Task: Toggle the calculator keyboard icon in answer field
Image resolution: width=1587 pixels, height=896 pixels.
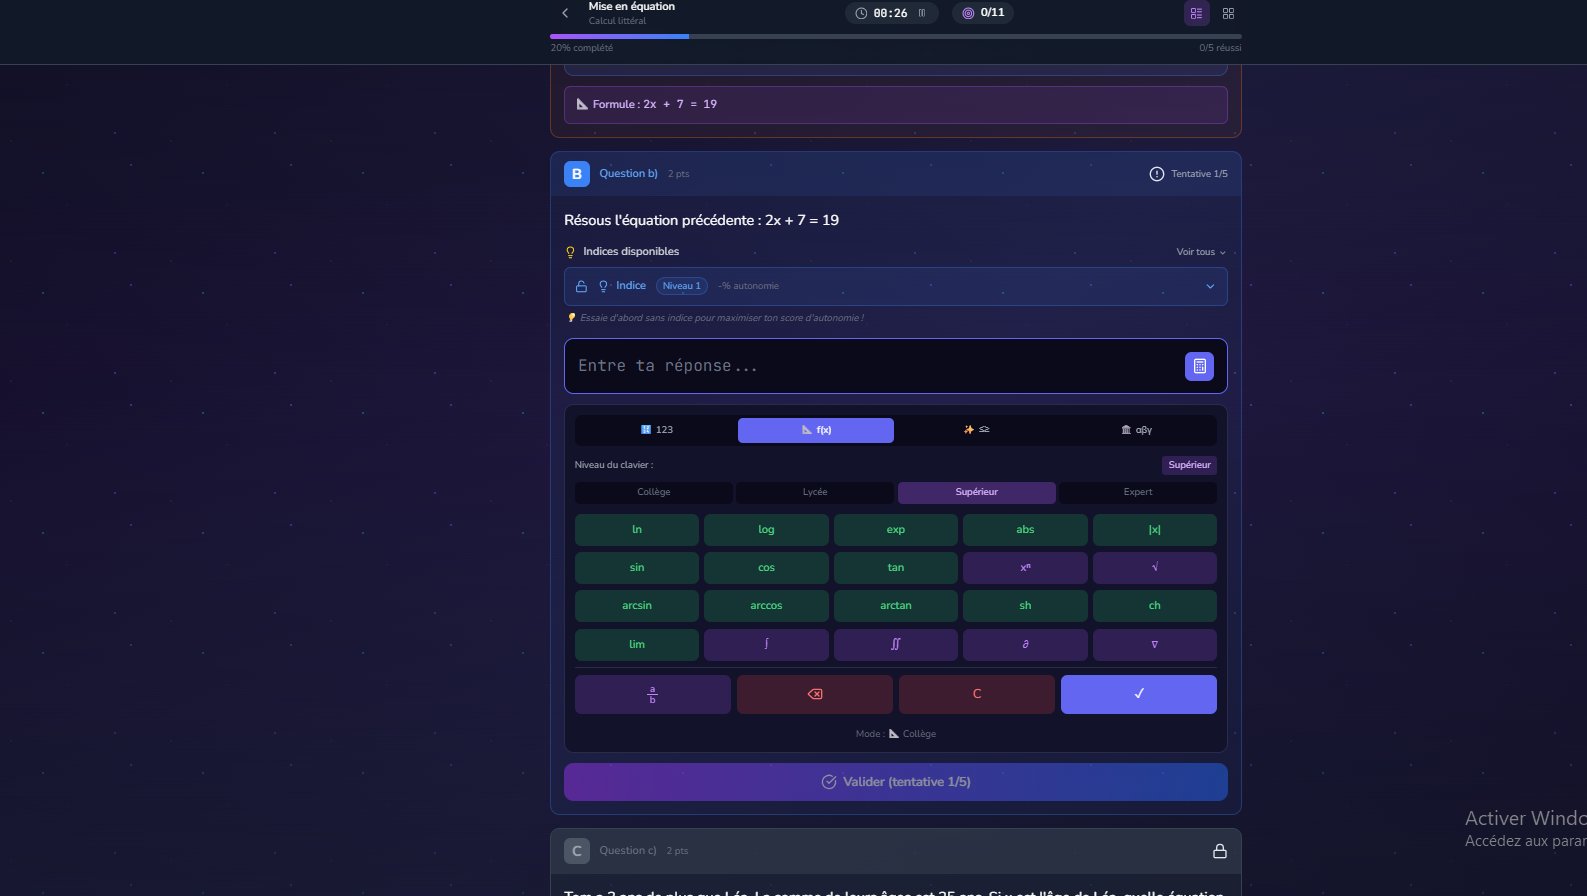Action: coord(1199,367)
